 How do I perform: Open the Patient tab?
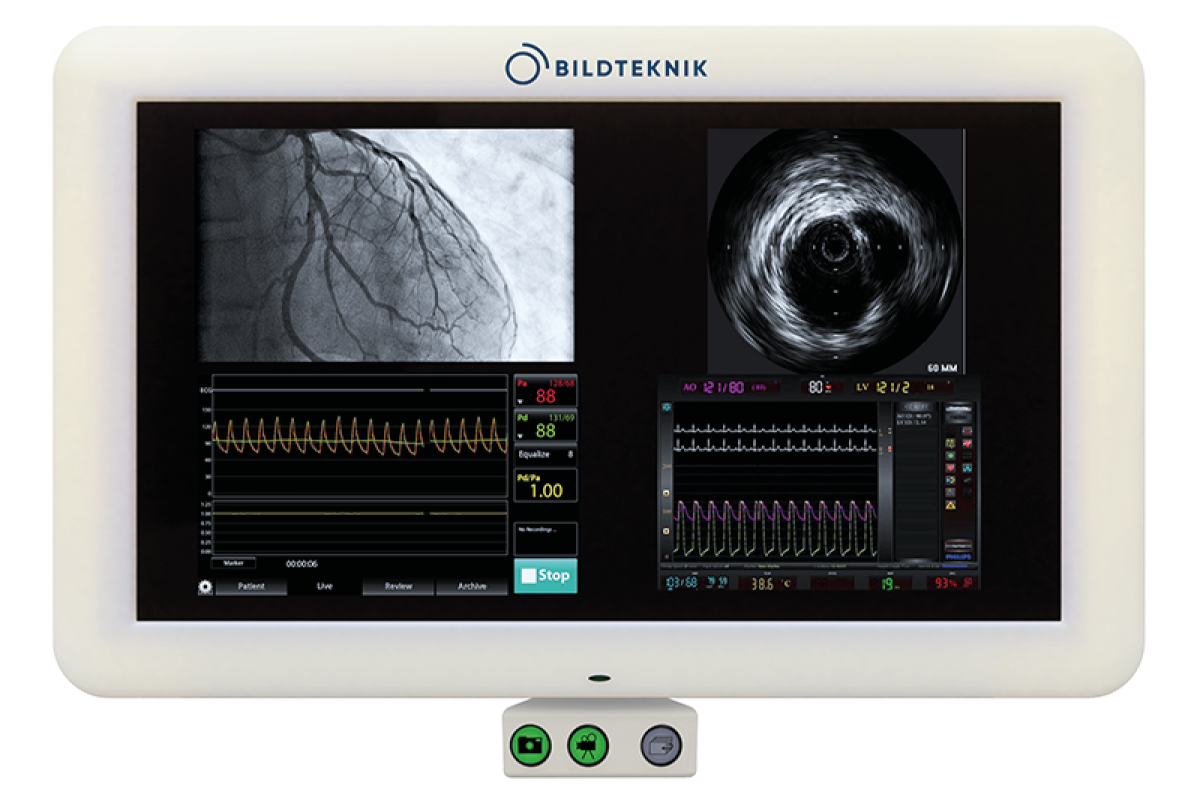(252, 586)
